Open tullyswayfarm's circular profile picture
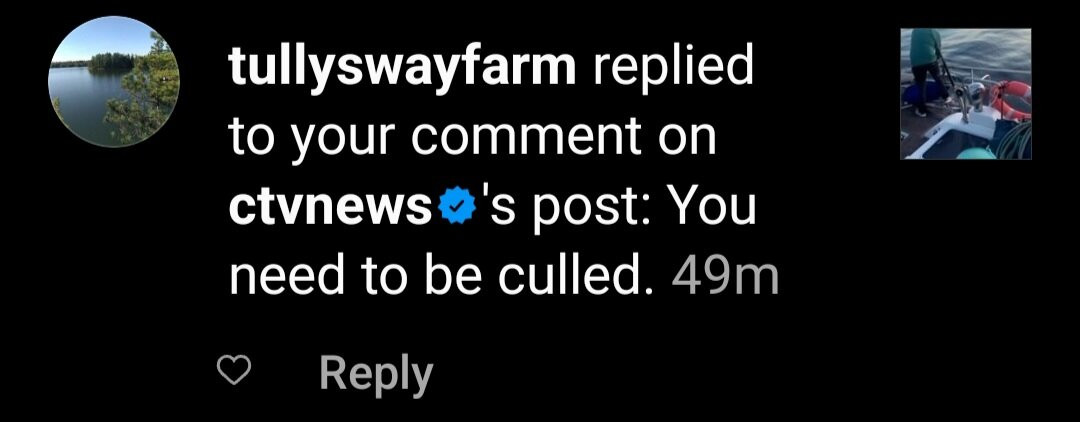Screen dimensions: 1080x422 coord(114,81)
